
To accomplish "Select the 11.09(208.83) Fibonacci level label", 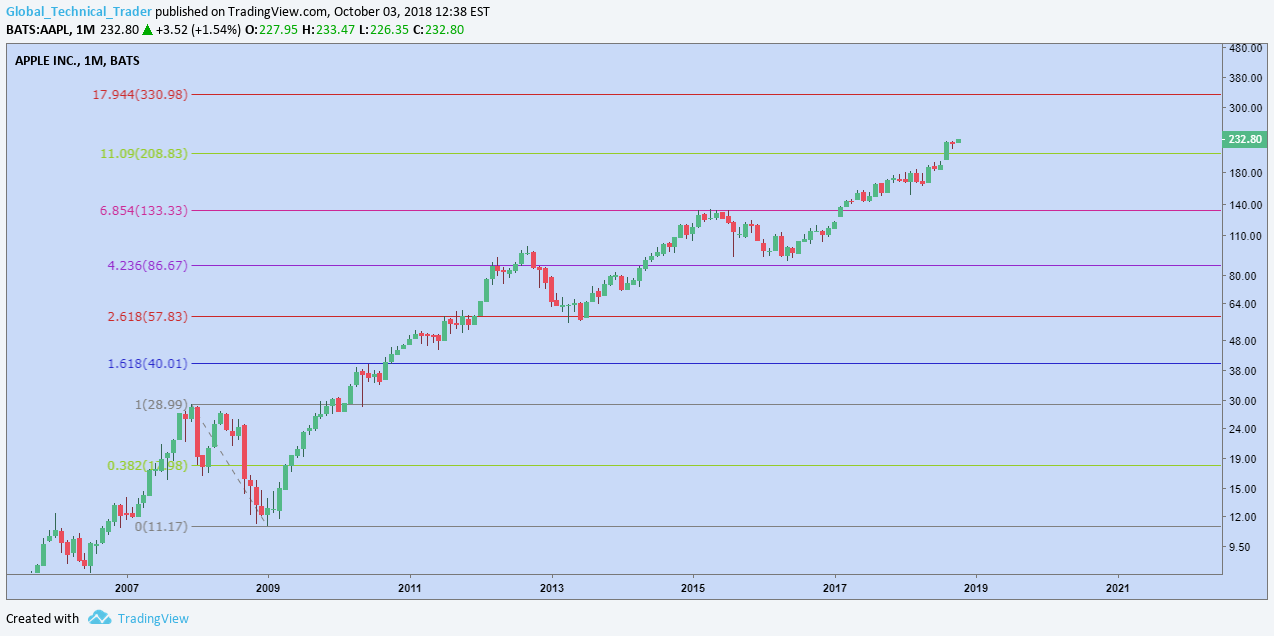I will [x=143, y=153].
